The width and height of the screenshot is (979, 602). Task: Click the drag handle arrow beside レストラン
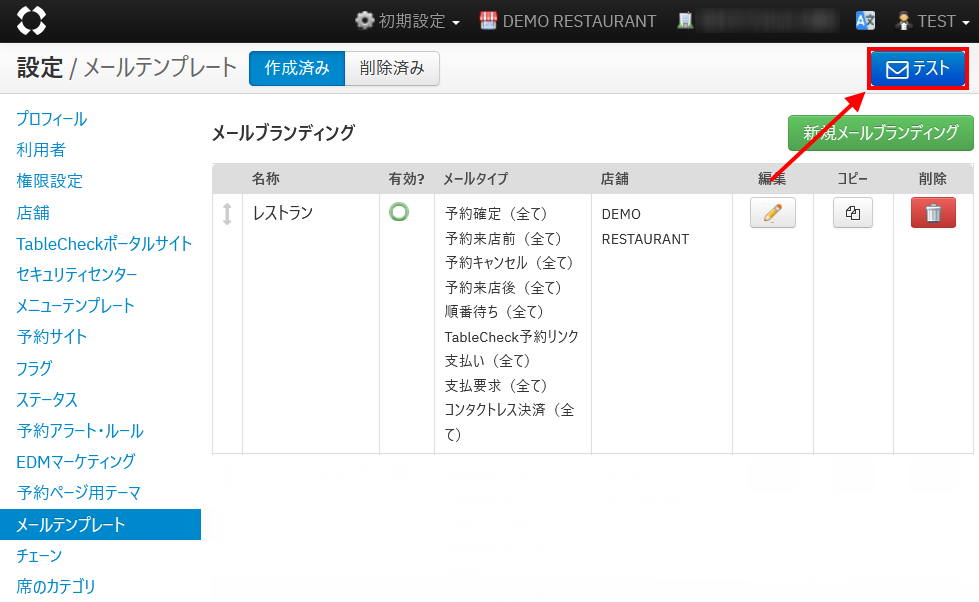[227, 213]
